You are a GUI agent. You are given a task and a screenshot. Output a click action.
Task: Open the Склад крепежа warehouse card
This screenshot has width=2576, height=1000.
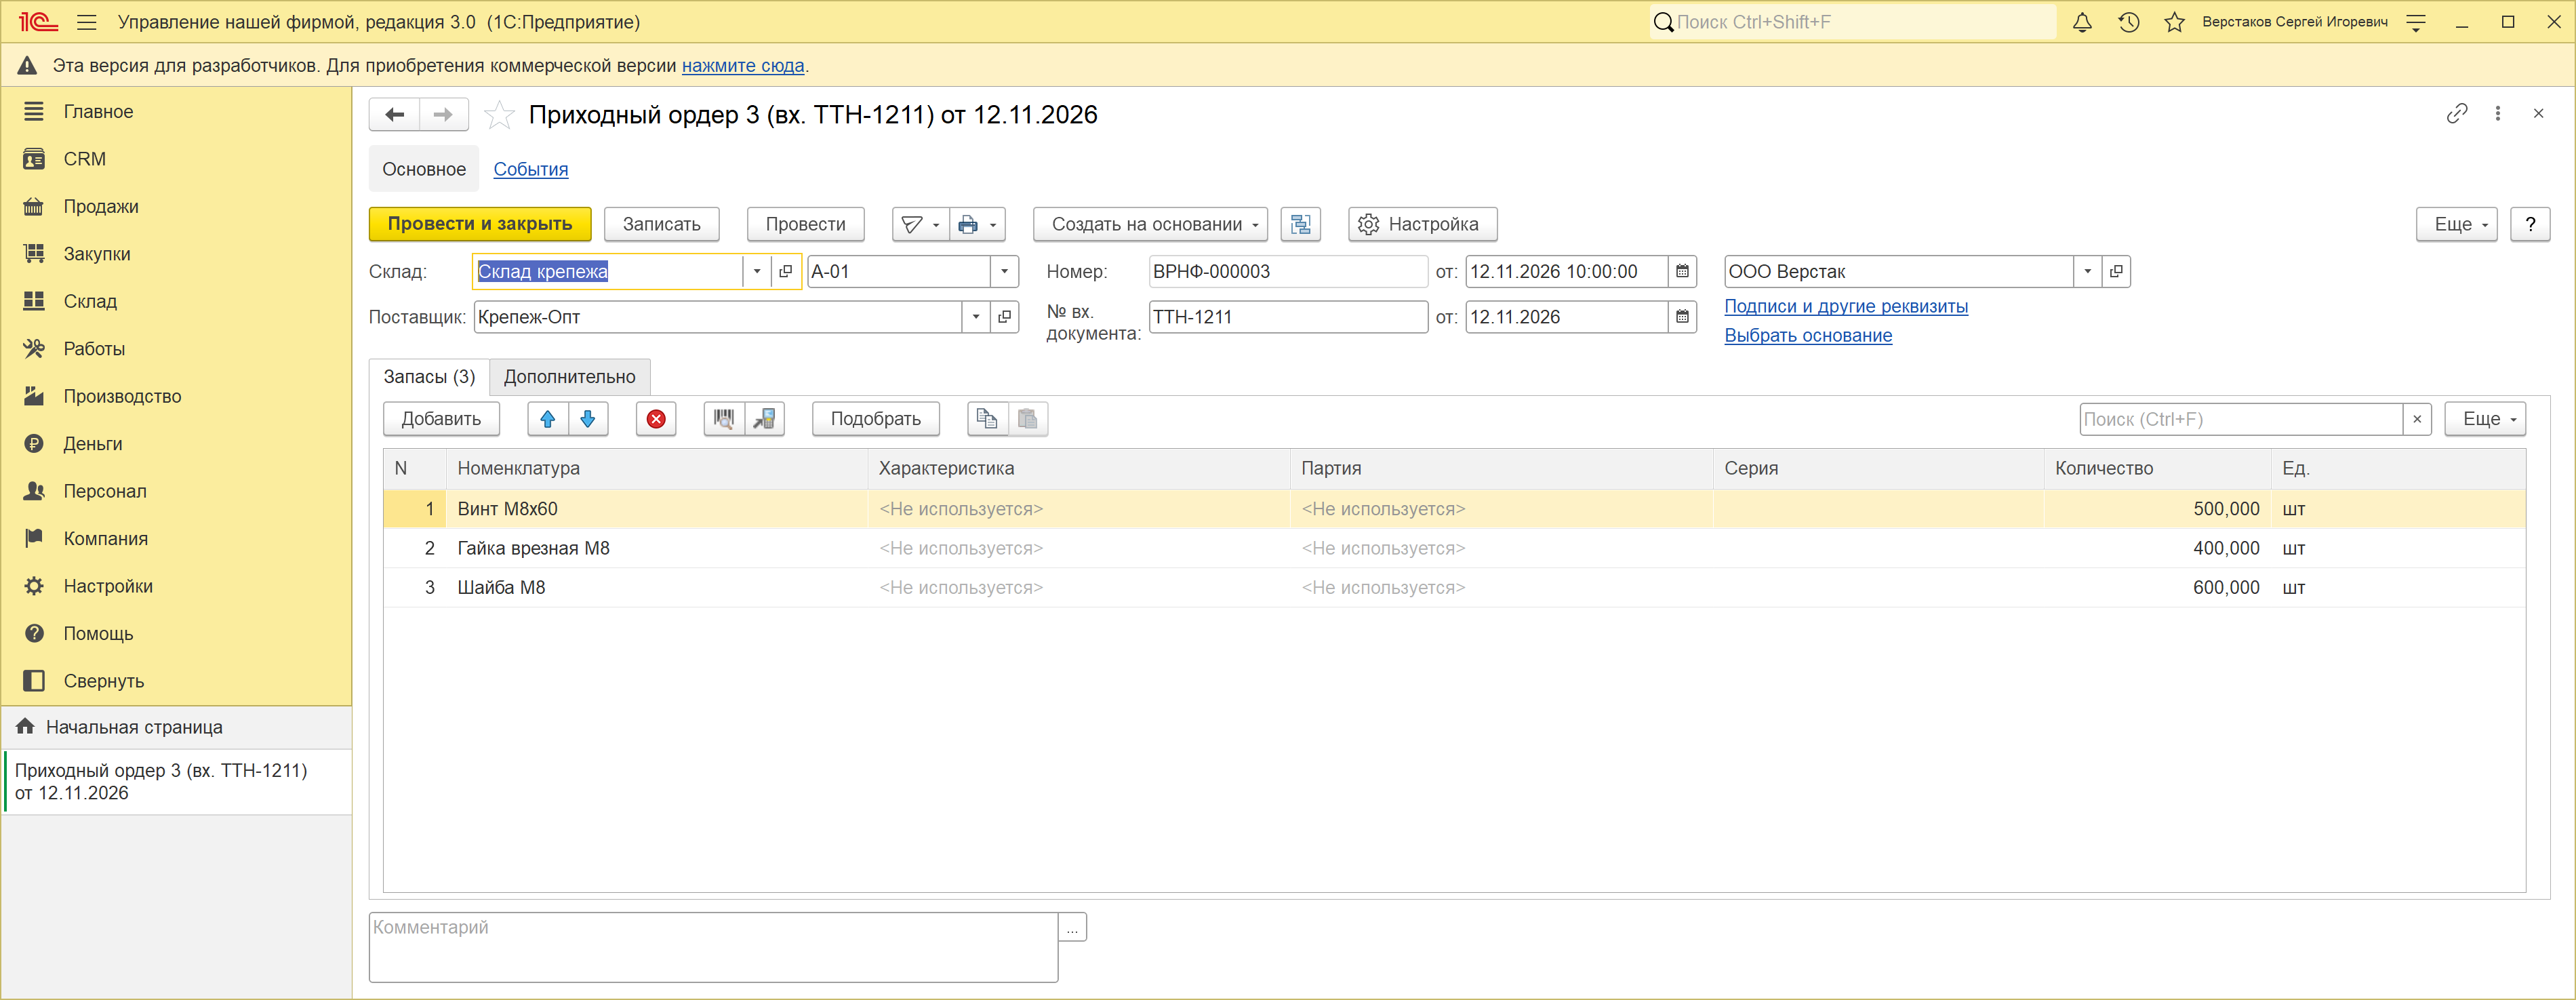tap(785, 271)
